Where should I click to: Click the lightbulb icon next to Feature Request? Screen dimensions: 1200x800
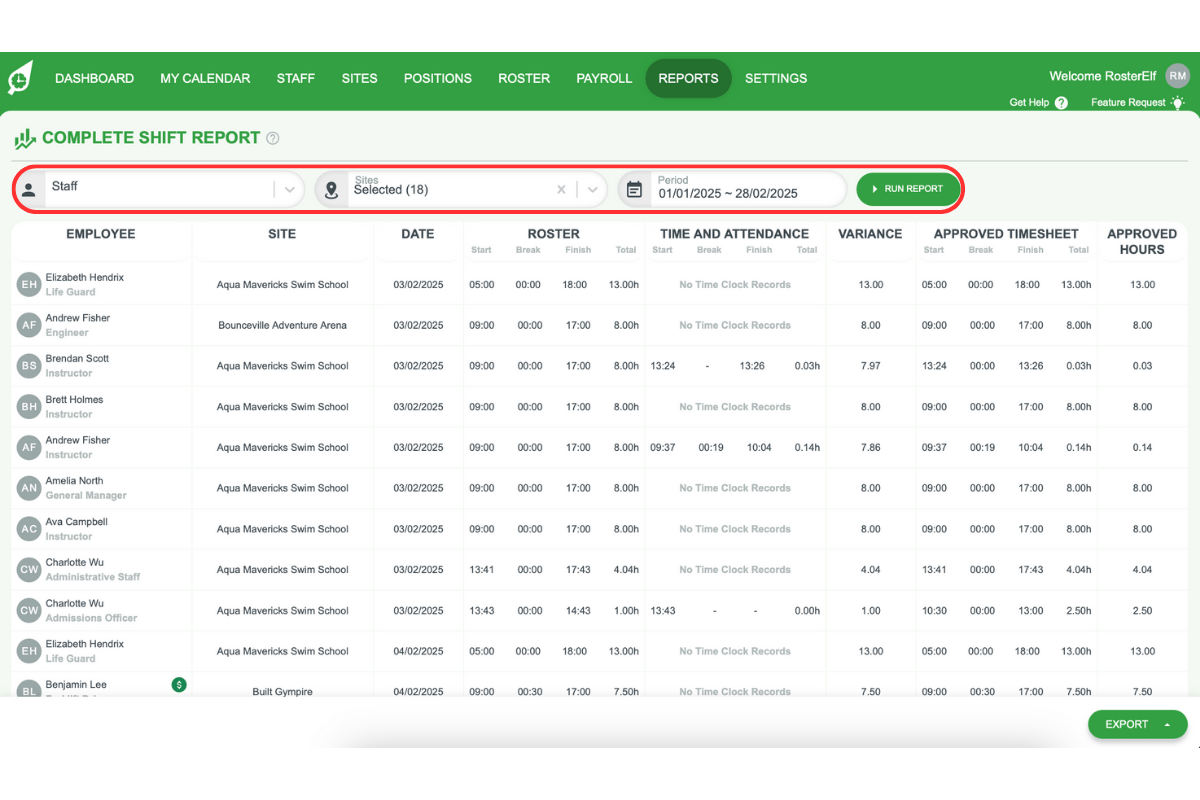1178,102
